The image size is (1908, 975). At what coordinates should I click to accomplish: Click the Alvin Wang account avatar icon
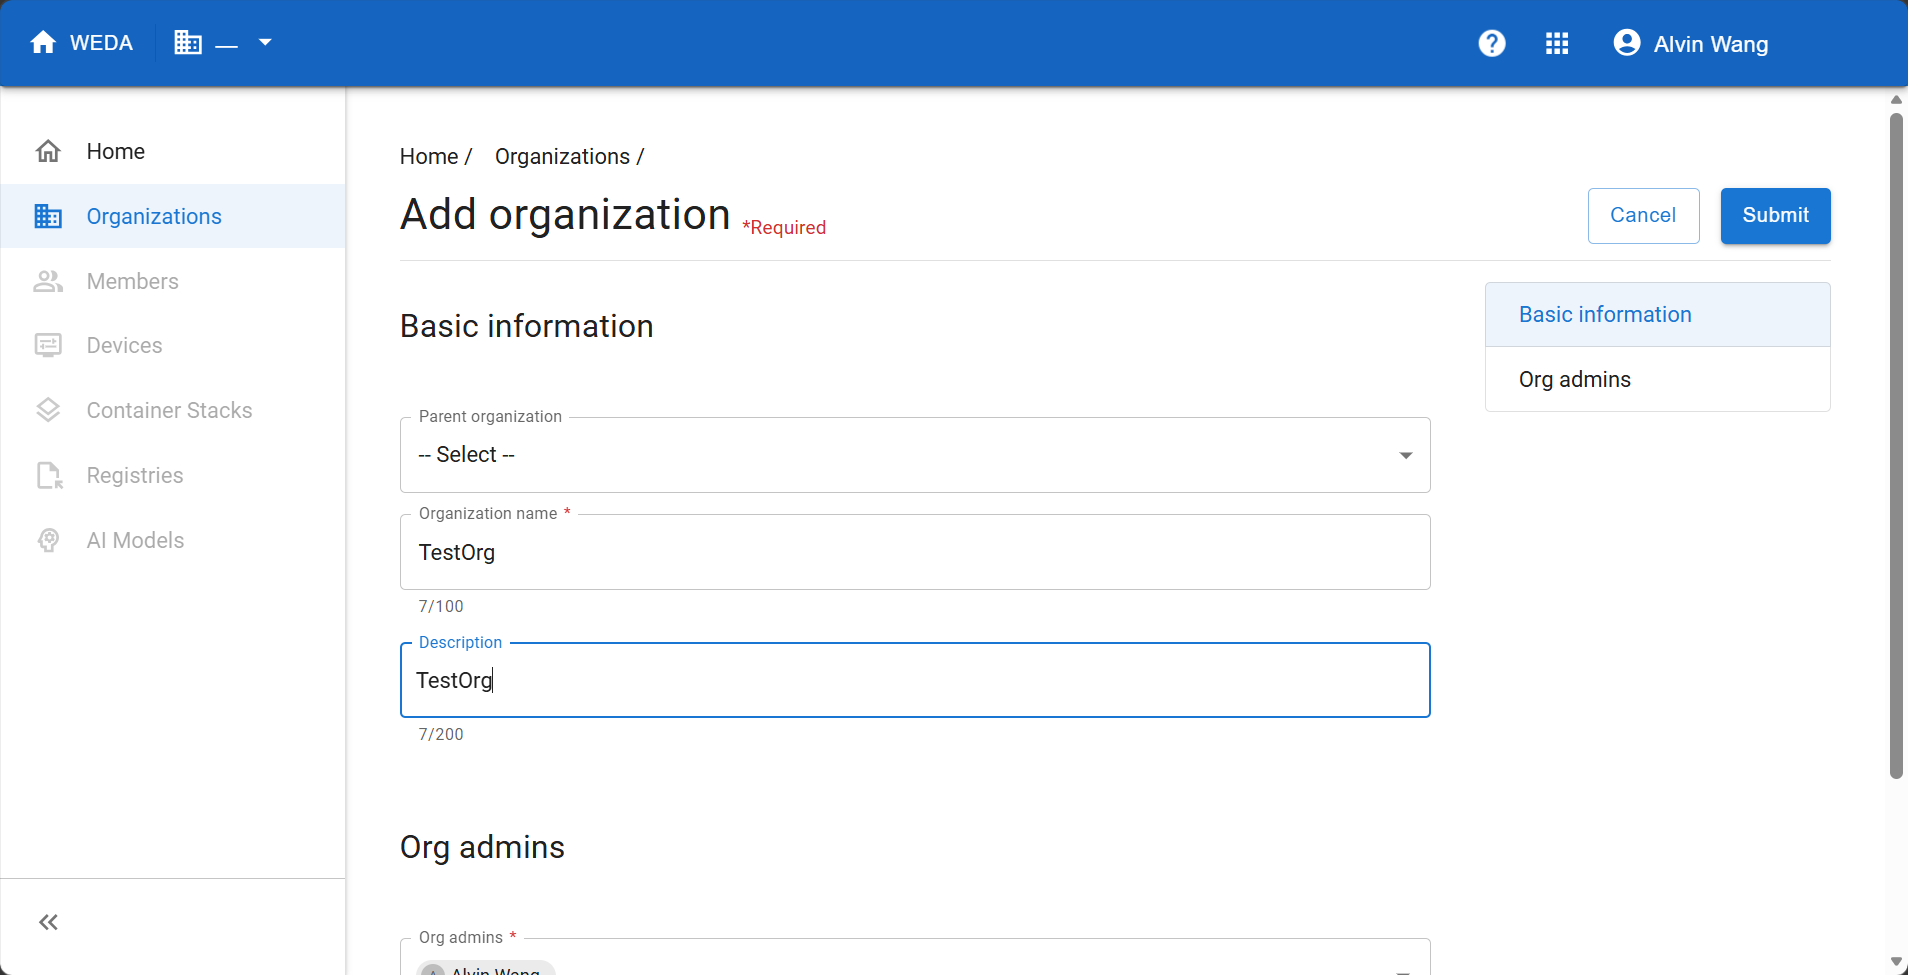point(1627,43)
